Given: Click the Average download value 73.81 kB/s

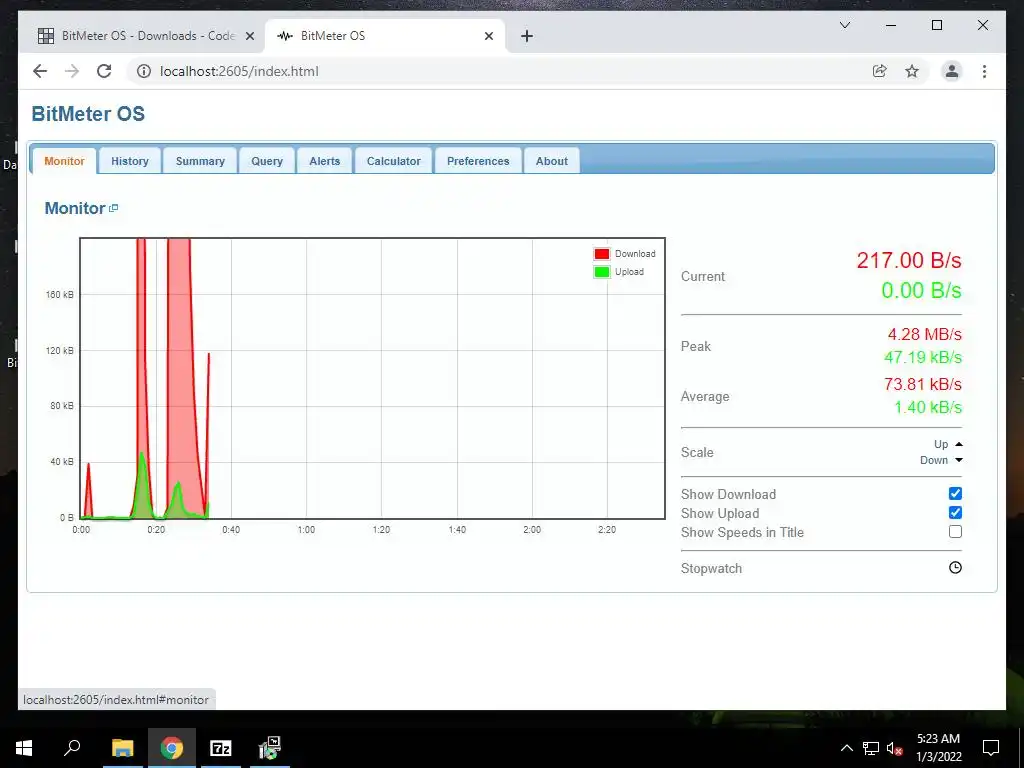Looking at the screenshot, I should [922, 384].
